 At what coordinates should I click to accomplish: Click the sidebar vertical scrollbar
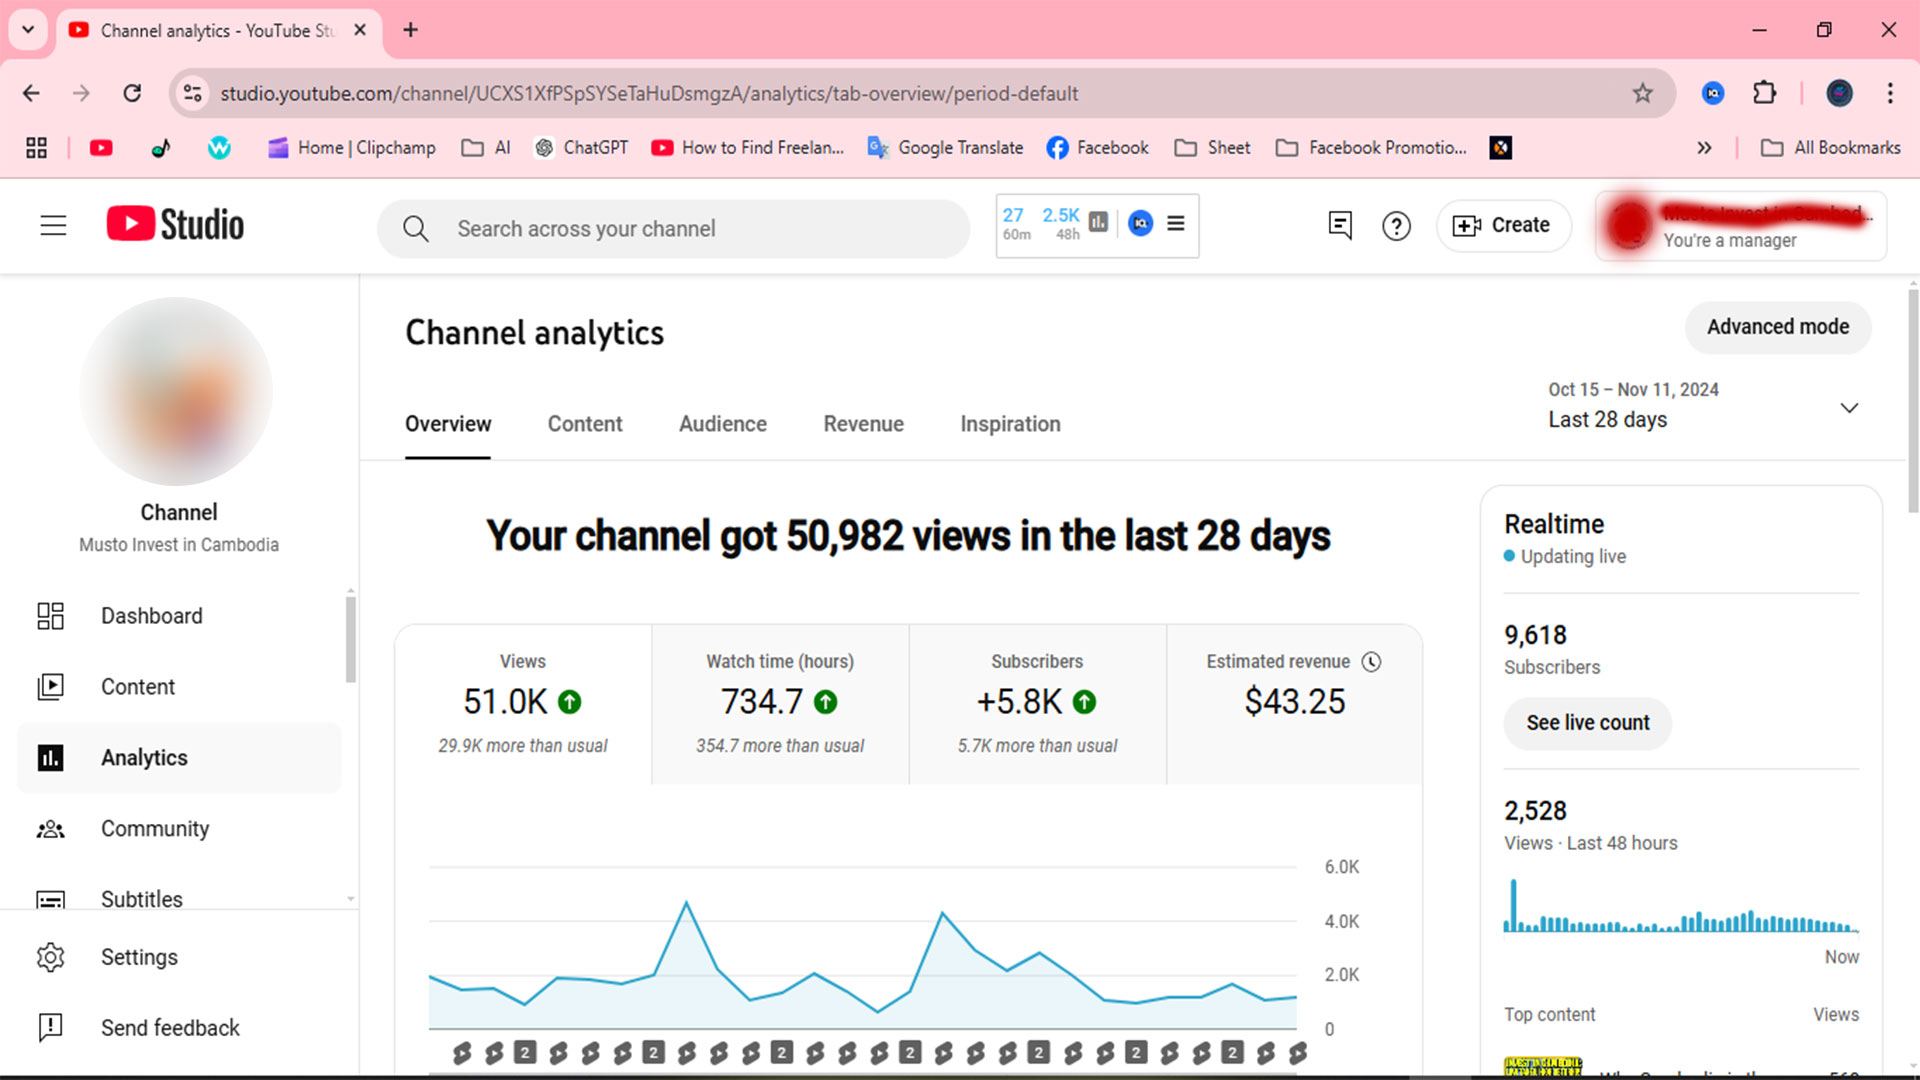pyautogui.click(x=350, y=640)
